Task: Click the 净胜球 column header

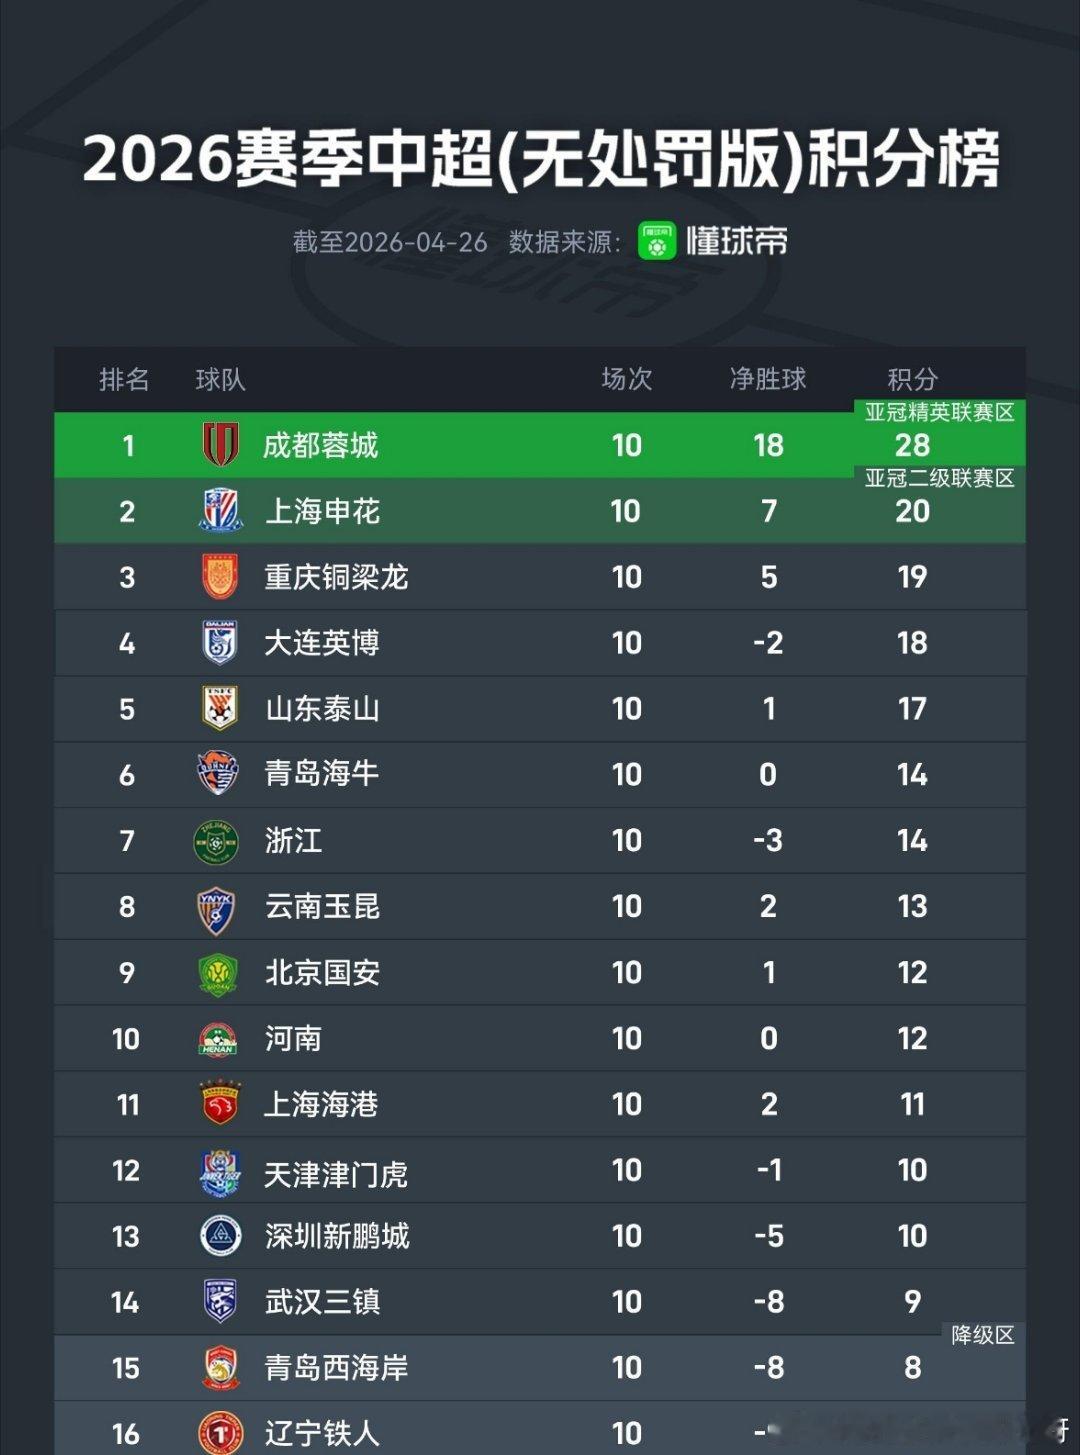Action: 768,379
